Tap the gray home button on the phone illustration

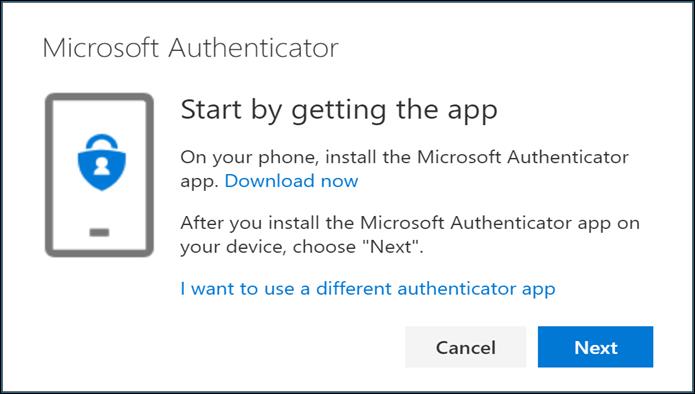coord(99,232)
